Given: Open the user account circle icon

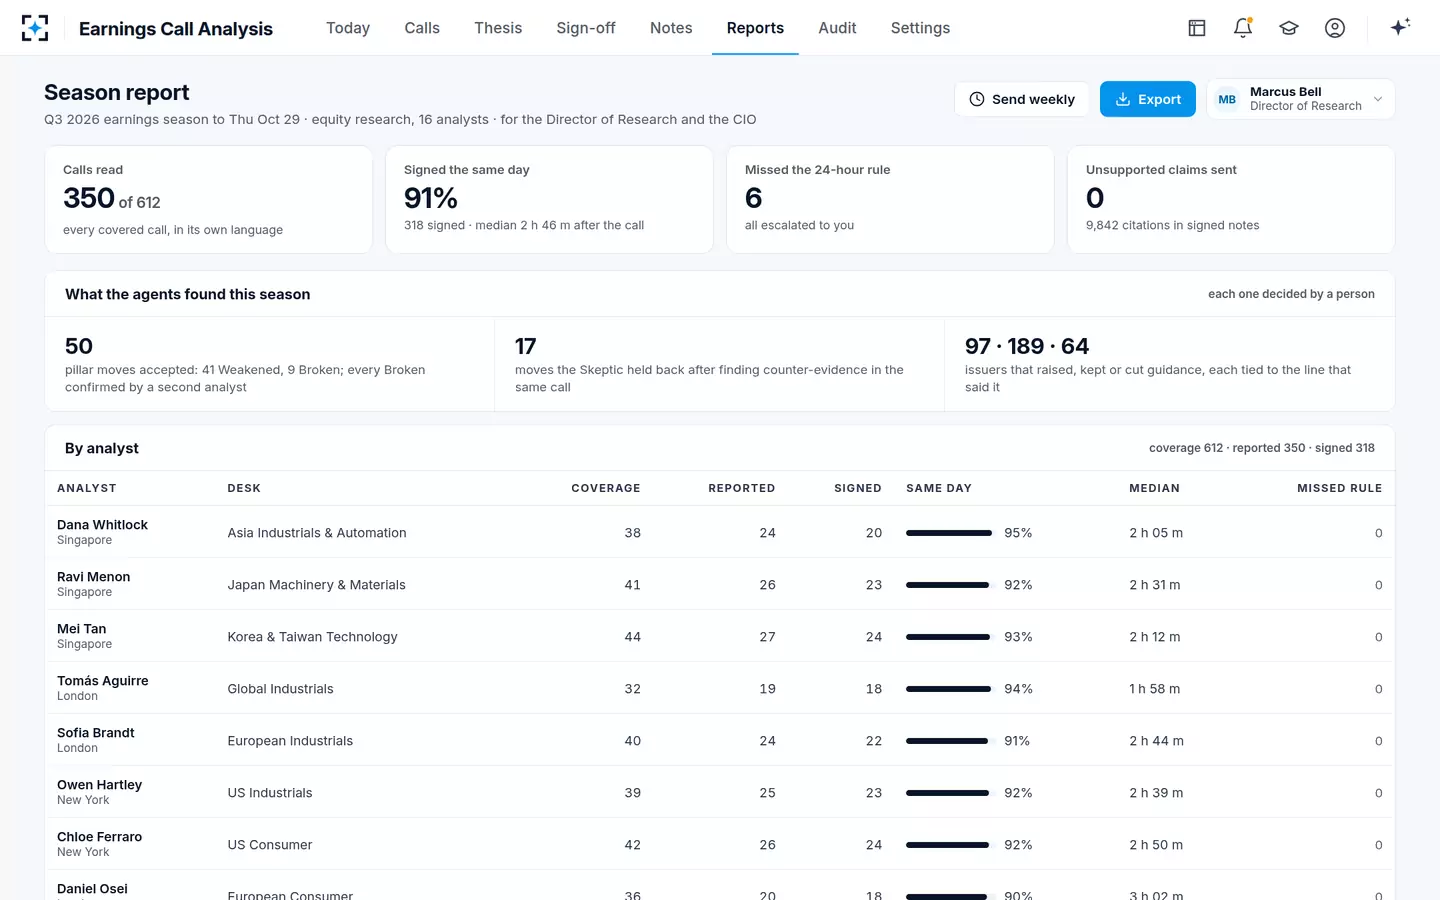Looking at the screenshot, I should coord(1335,28).
